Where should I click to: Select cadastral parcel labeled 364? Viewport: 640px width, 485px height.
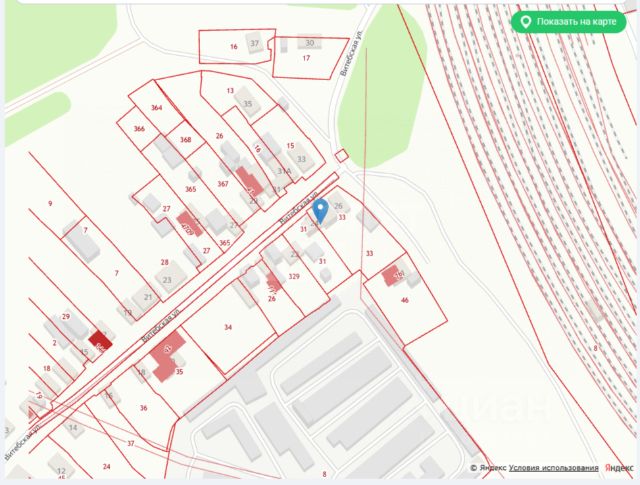click(x=156, y=108)
